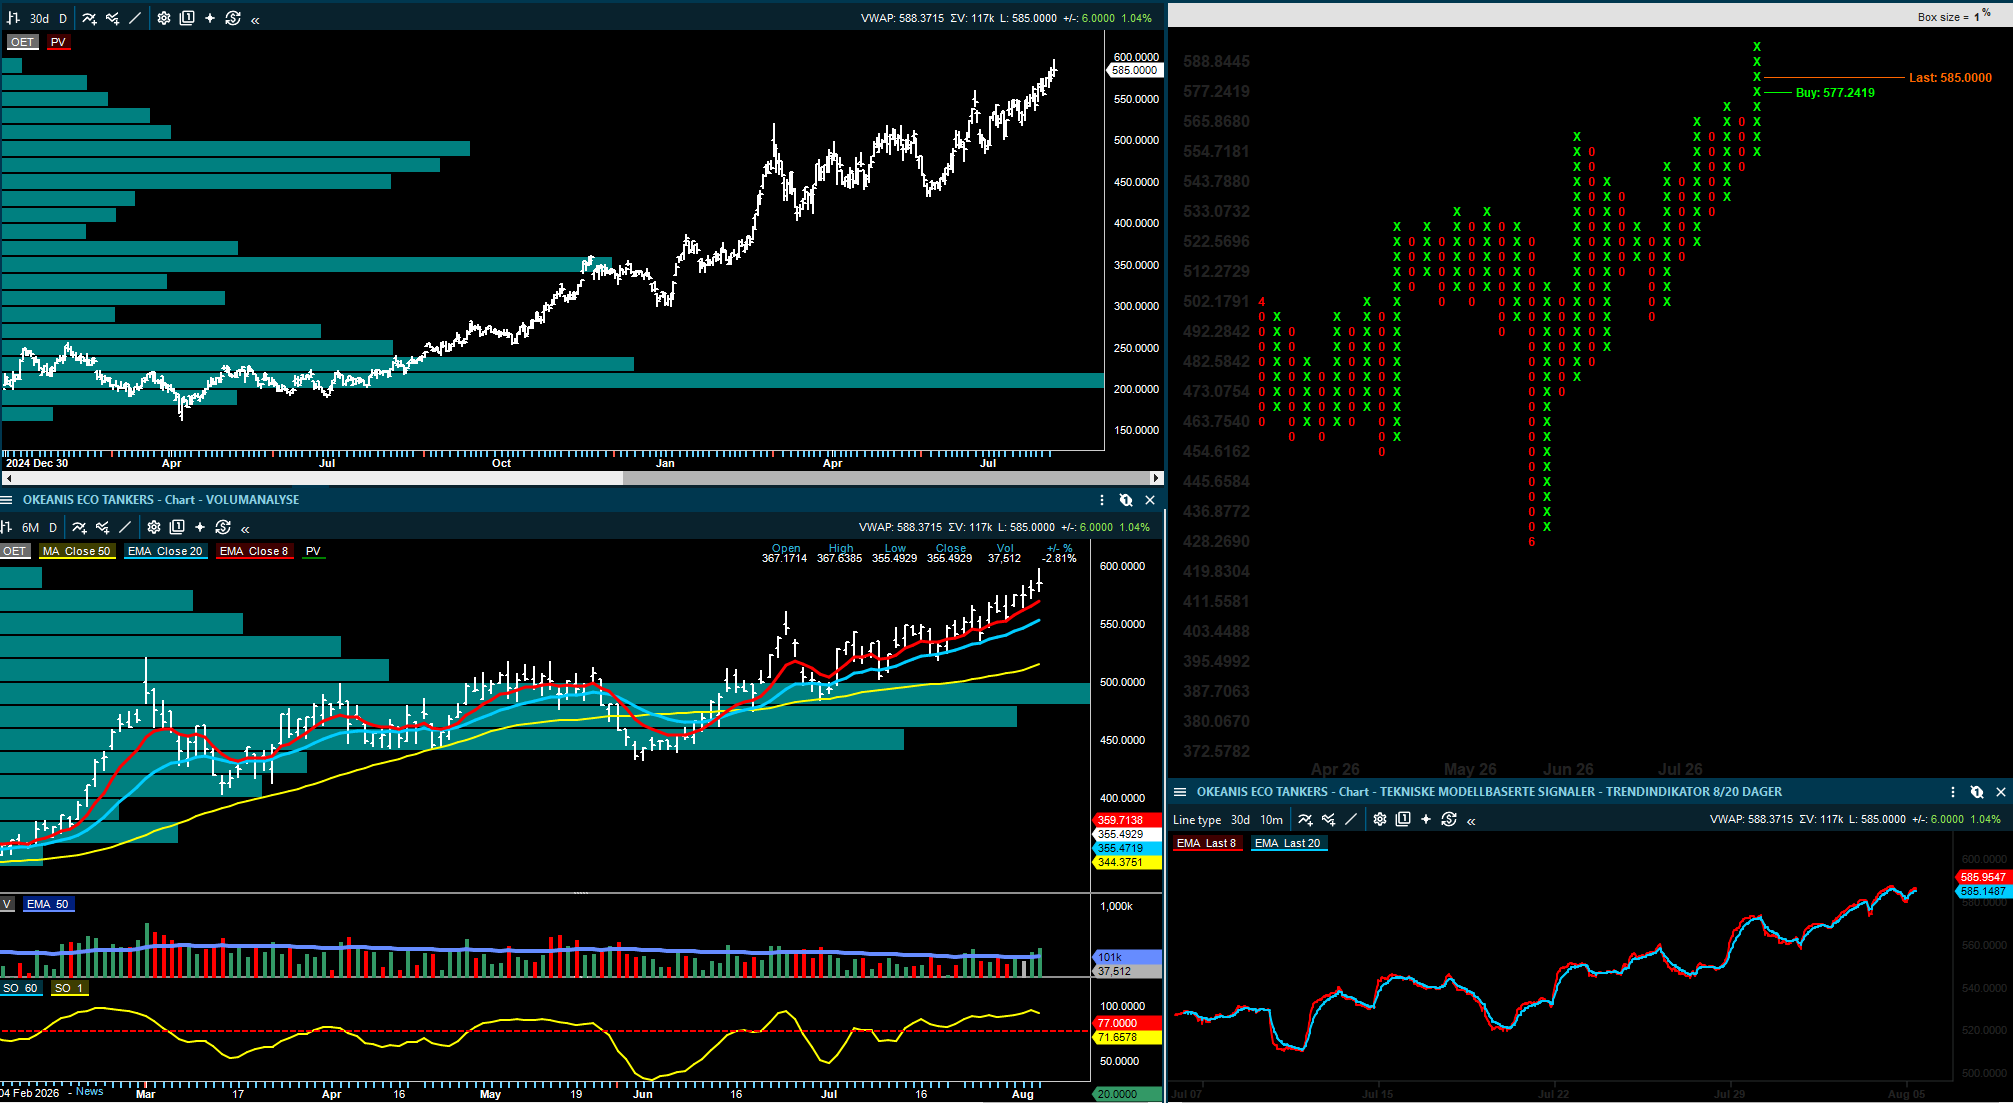Screen dimensions: 2013x1103
Task: Open Line type selector in TRENDINDIKATOR chart
Action: tap(1197, 819)
